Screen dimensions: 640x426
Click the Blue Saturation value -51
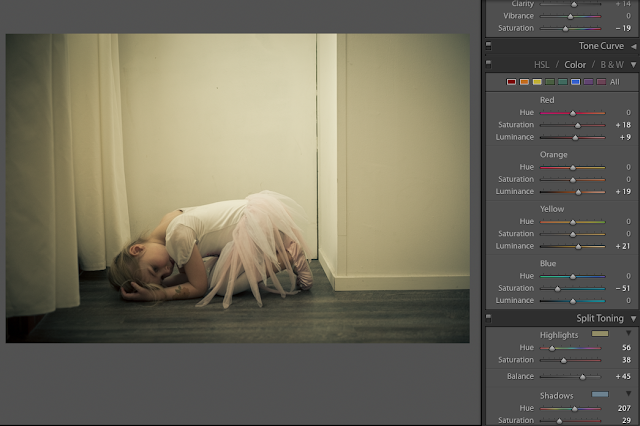[623, 288]
